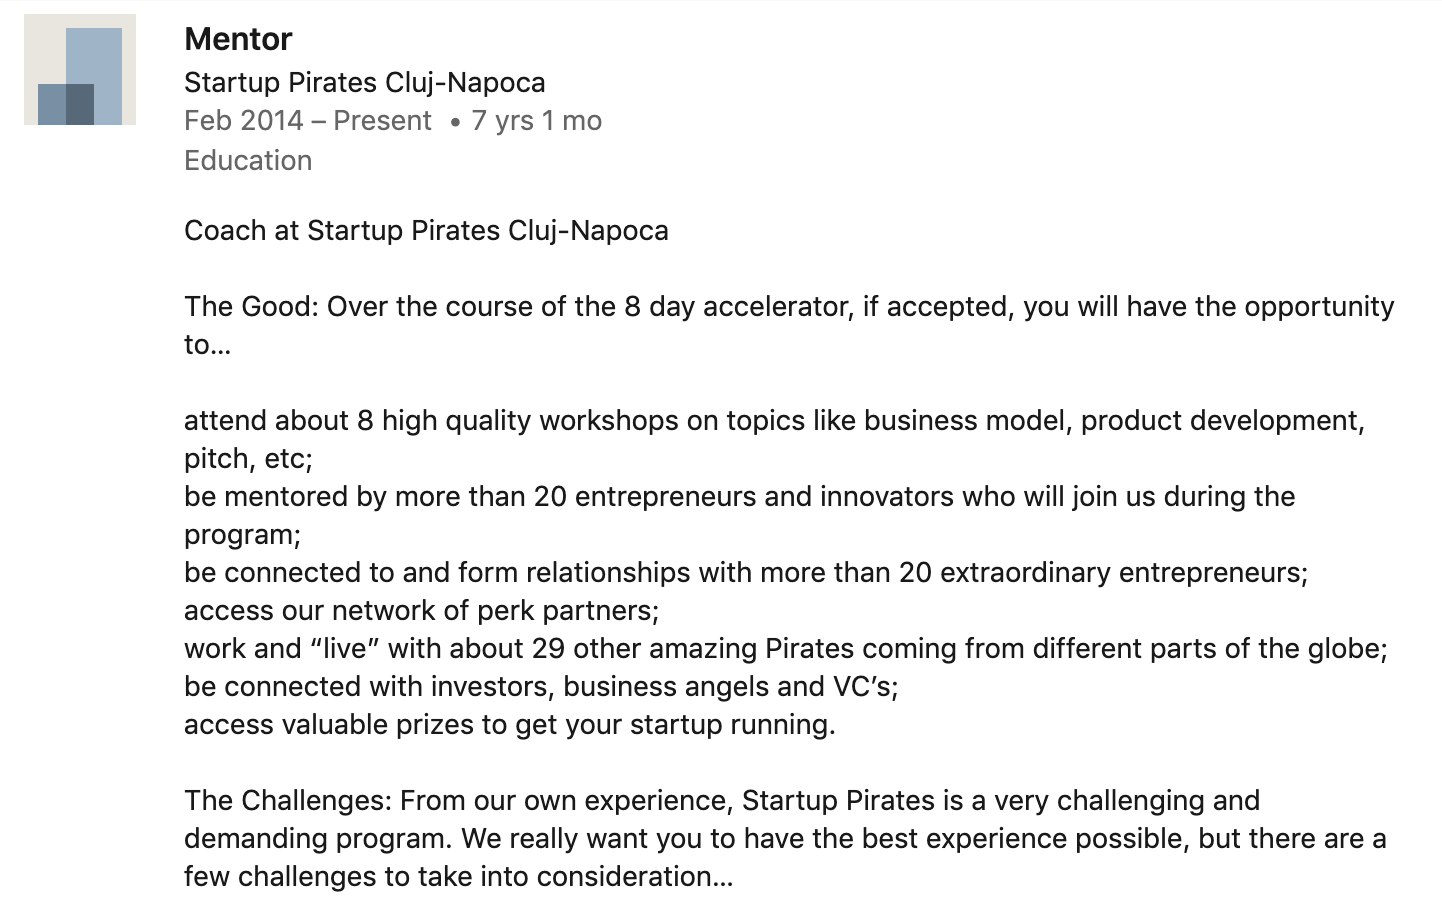Click the single-word "program;" line
The image size is (1442, 910).
(x=242, y=534)
